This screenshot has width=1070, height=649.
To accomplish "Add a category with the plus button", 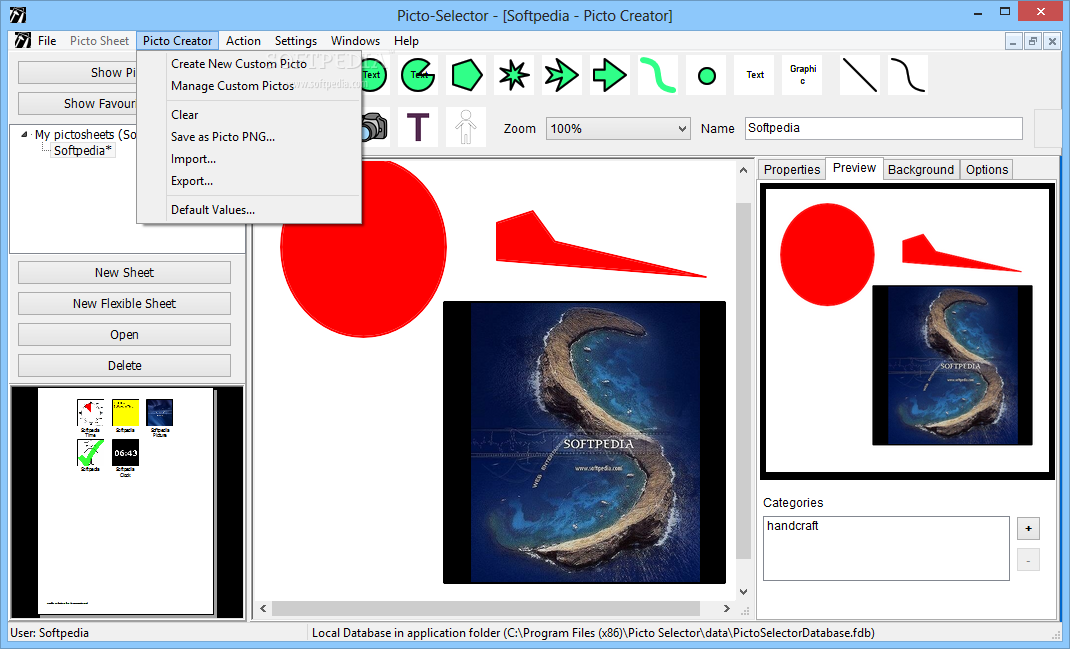I will coord(1028,528).
